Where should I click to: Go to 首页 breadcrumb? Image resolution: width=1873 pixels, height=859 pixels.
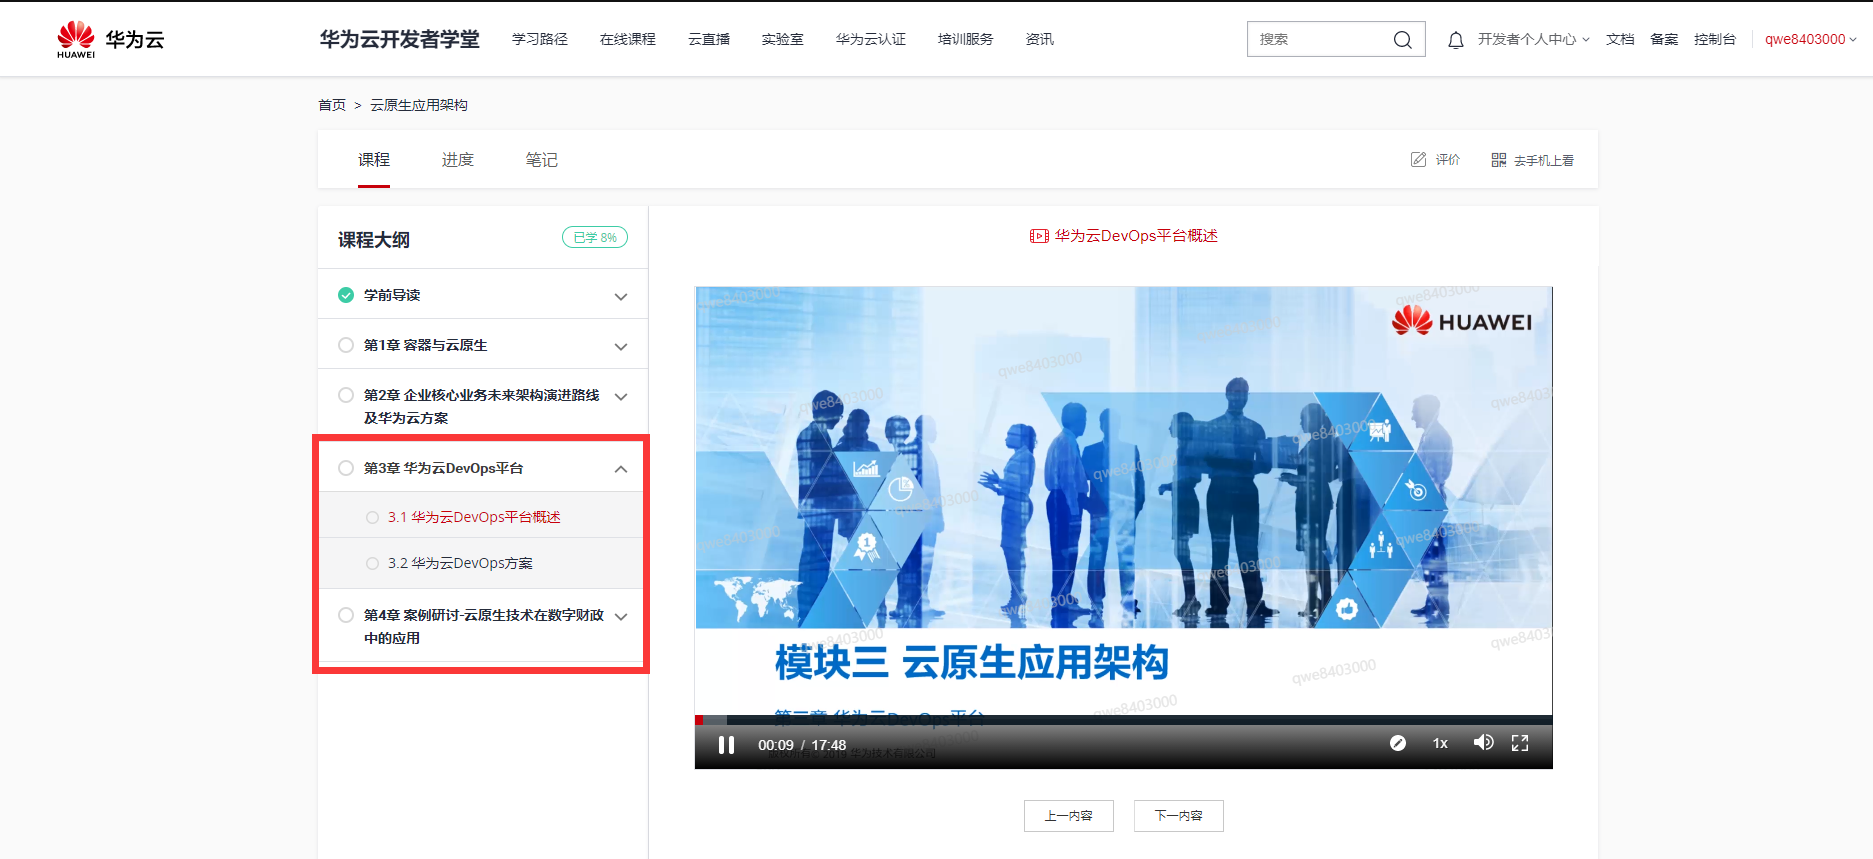tap(332, 105)
